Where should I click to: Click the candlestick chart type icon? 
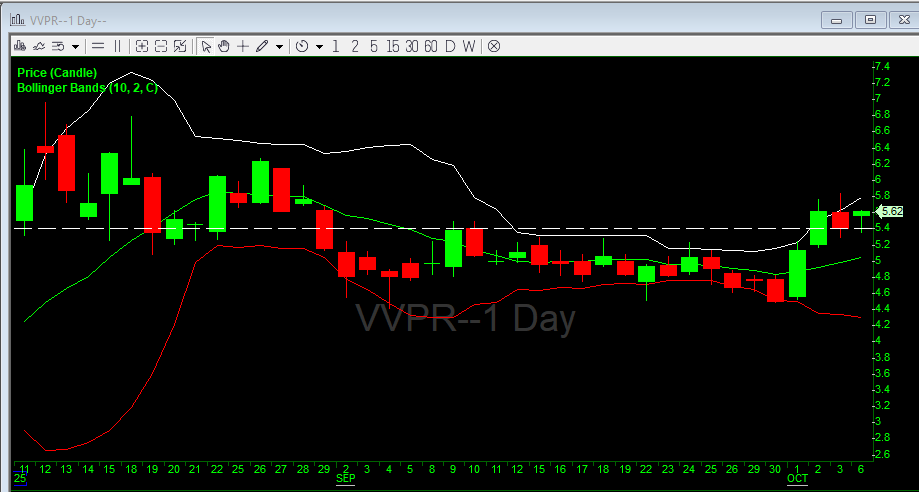[21, 46]
